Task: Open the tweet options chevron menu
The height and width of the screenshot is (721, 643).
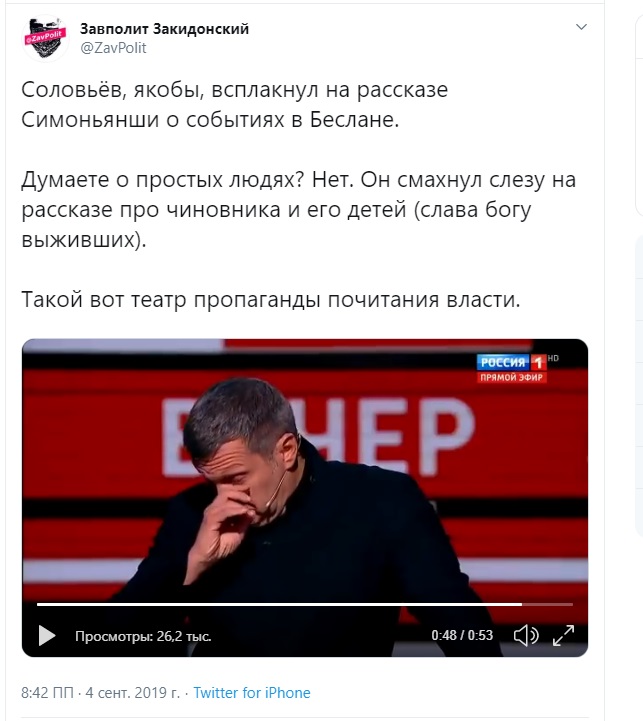Action: pos(581,27)
